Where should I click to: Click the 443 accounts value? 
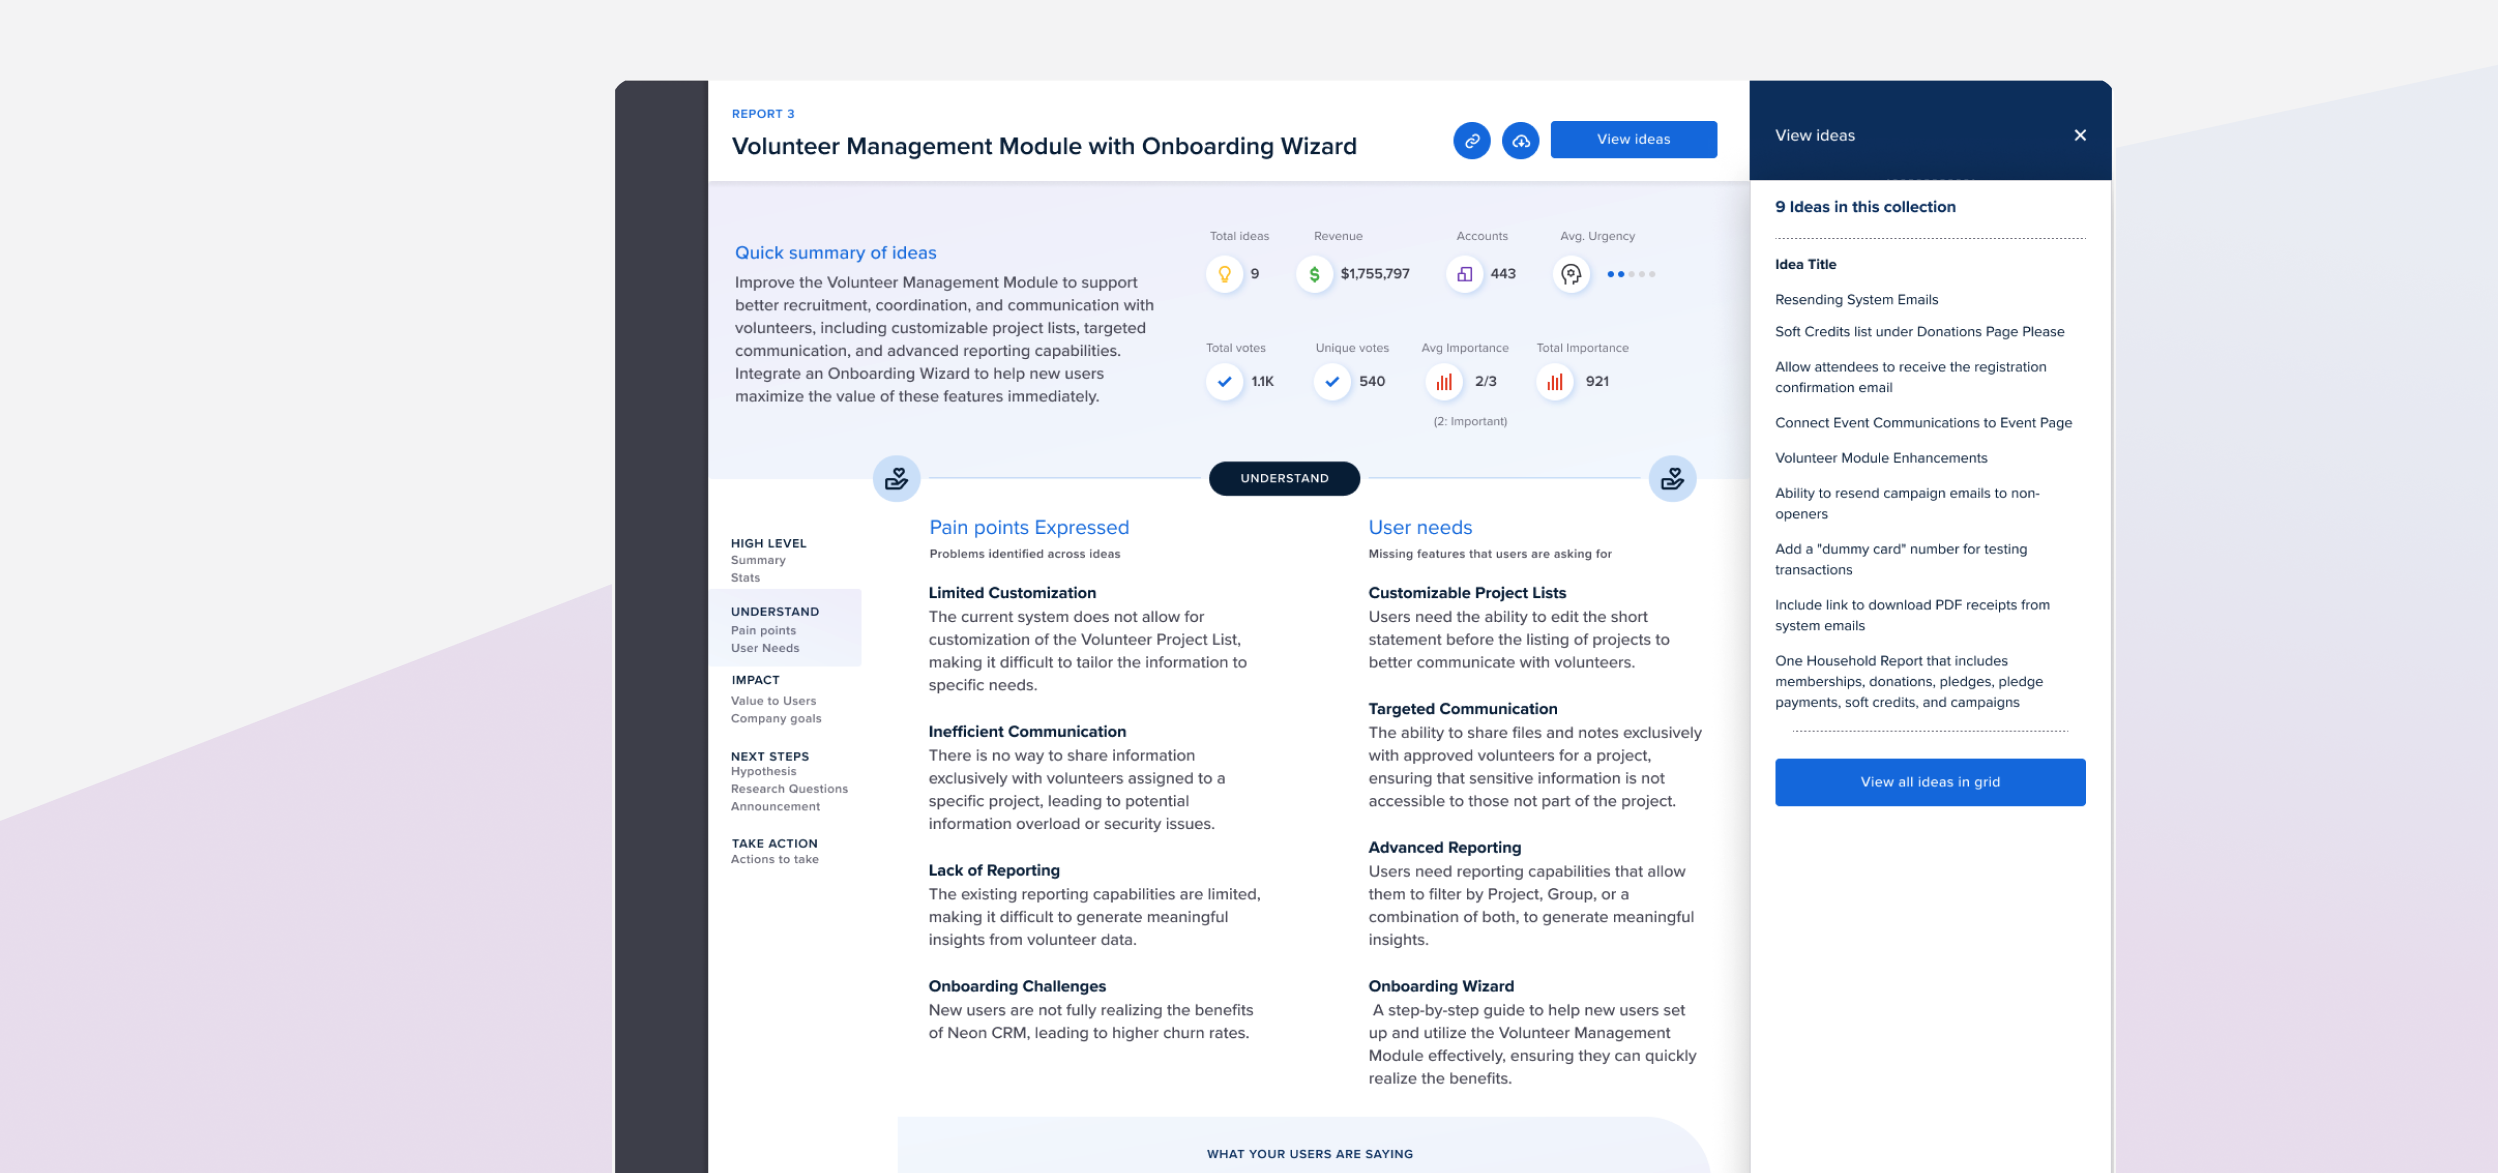coord(1503,273)
